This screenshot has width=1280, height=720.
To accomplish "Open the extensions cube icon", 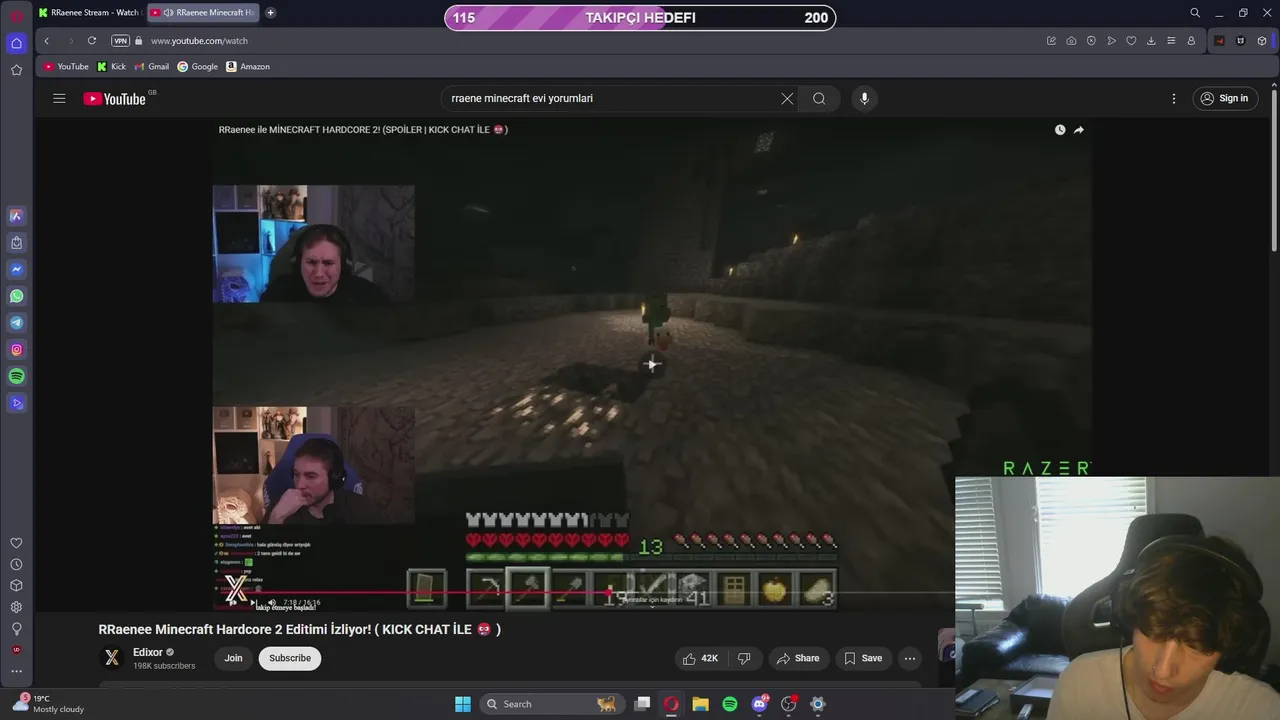I will tap(1262, 41).
